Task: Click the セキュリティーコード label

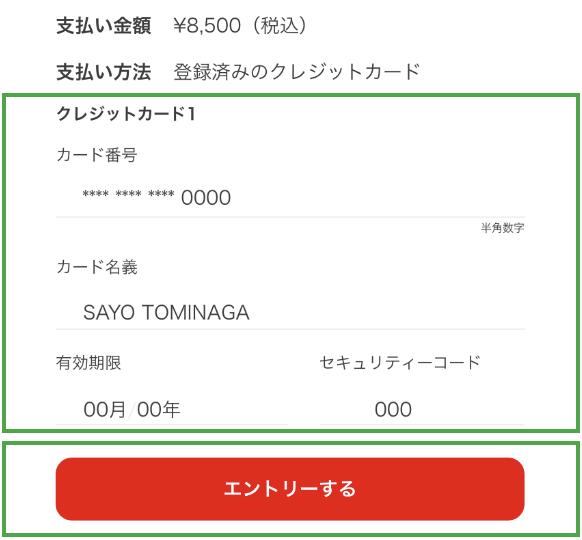Action: (x=400, y=363)
